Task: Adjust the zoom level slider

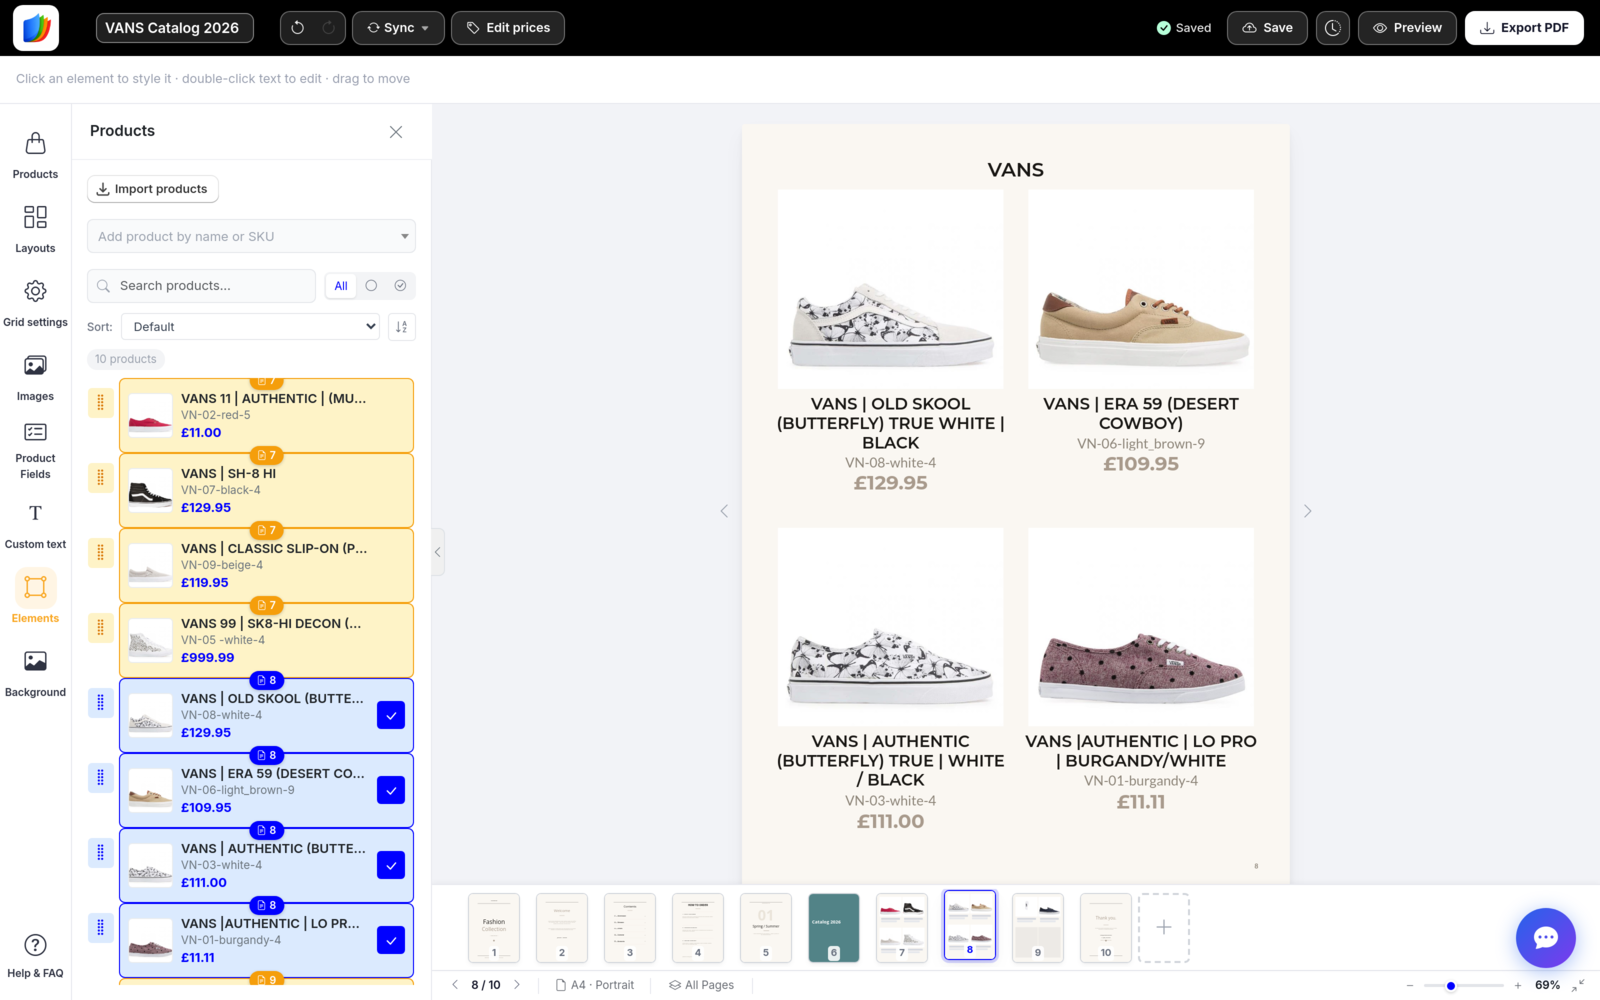Action: tap(1464, 986)
